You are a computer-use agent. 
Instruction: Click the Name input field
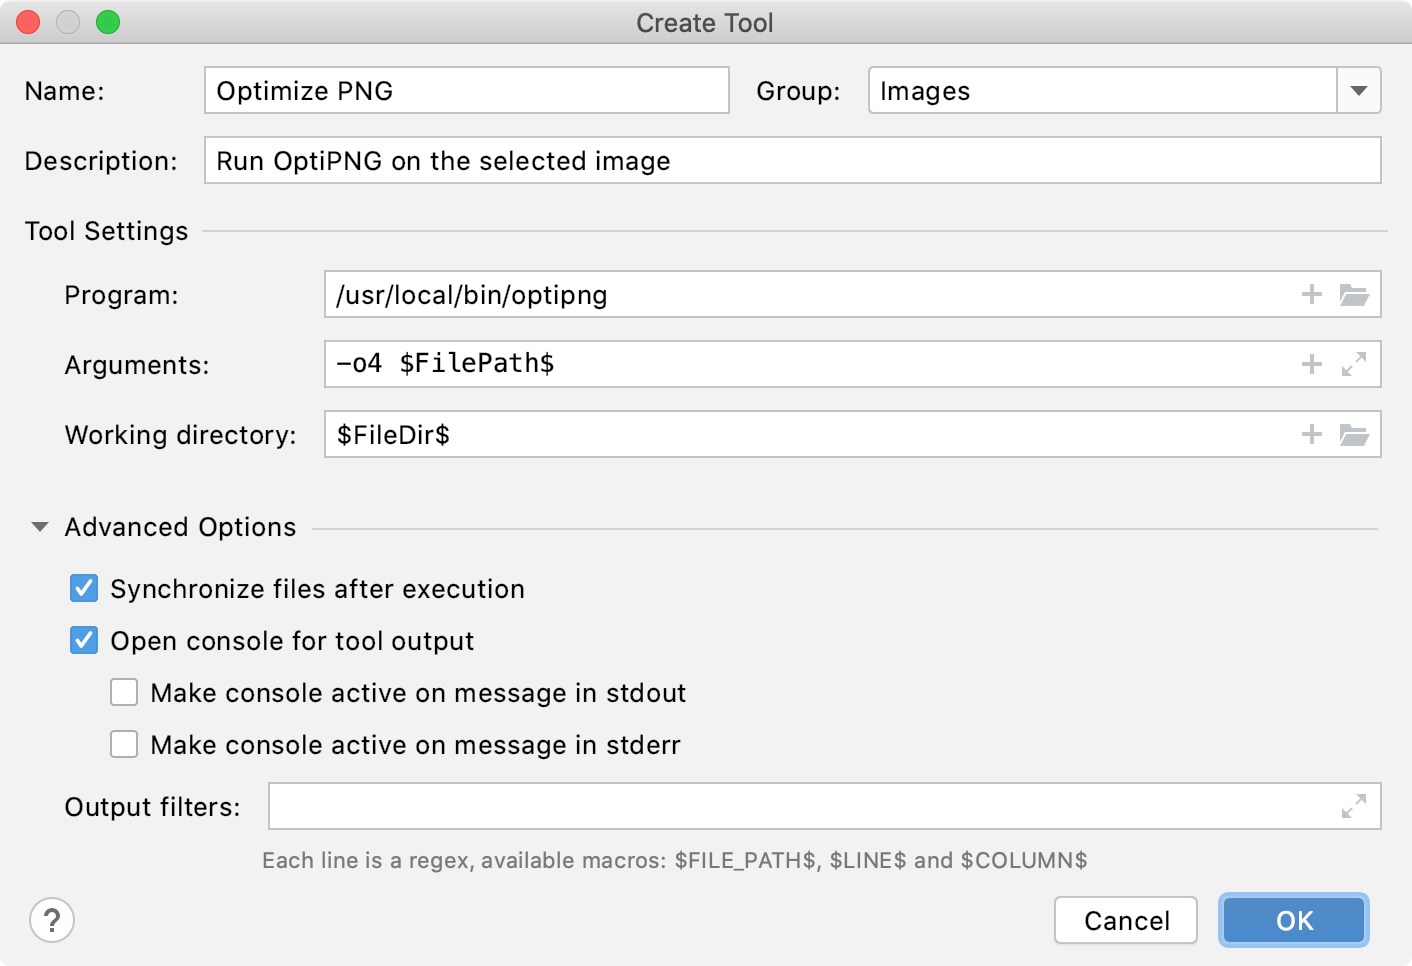click(x=465, y=90)
